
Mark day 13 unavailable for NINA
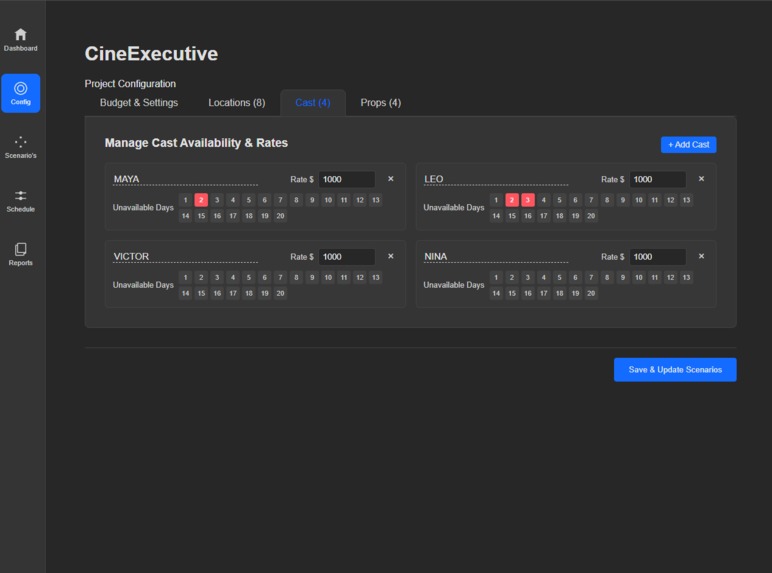pos(686,277)
